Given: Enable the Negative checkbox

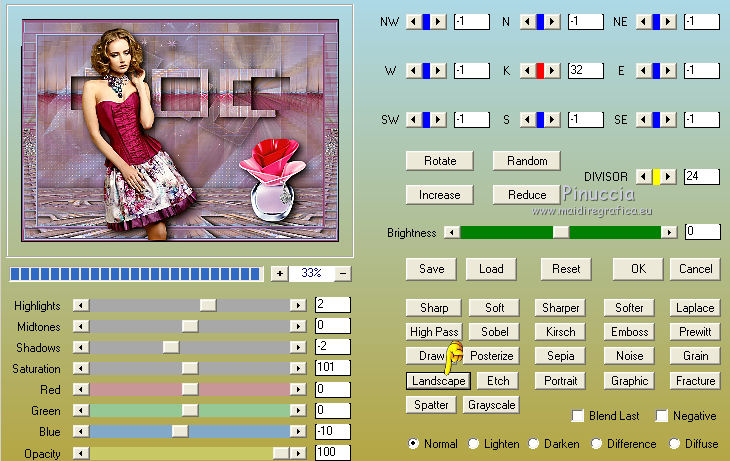Looking at the screenshot, I should [662, 416].
